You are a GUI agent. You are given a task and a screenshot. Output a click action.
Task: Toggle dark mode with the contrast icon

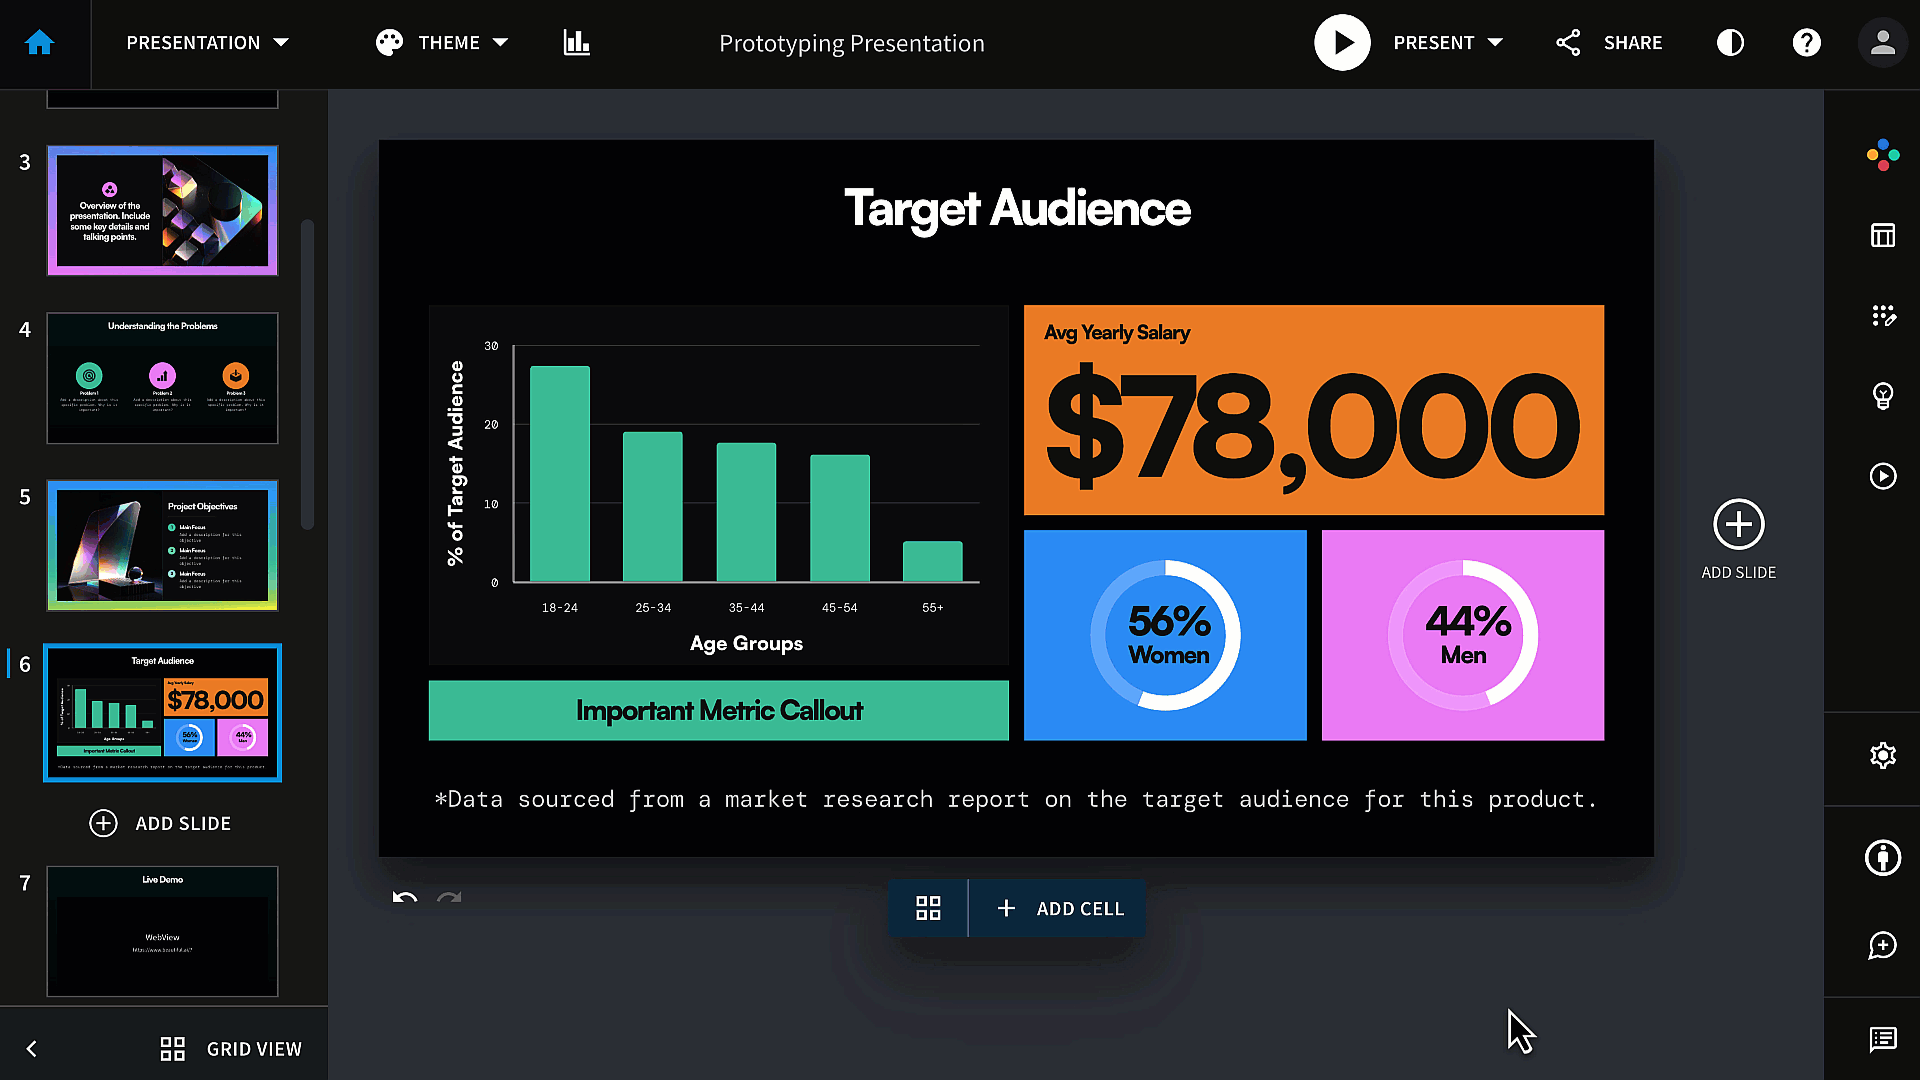1730,42
